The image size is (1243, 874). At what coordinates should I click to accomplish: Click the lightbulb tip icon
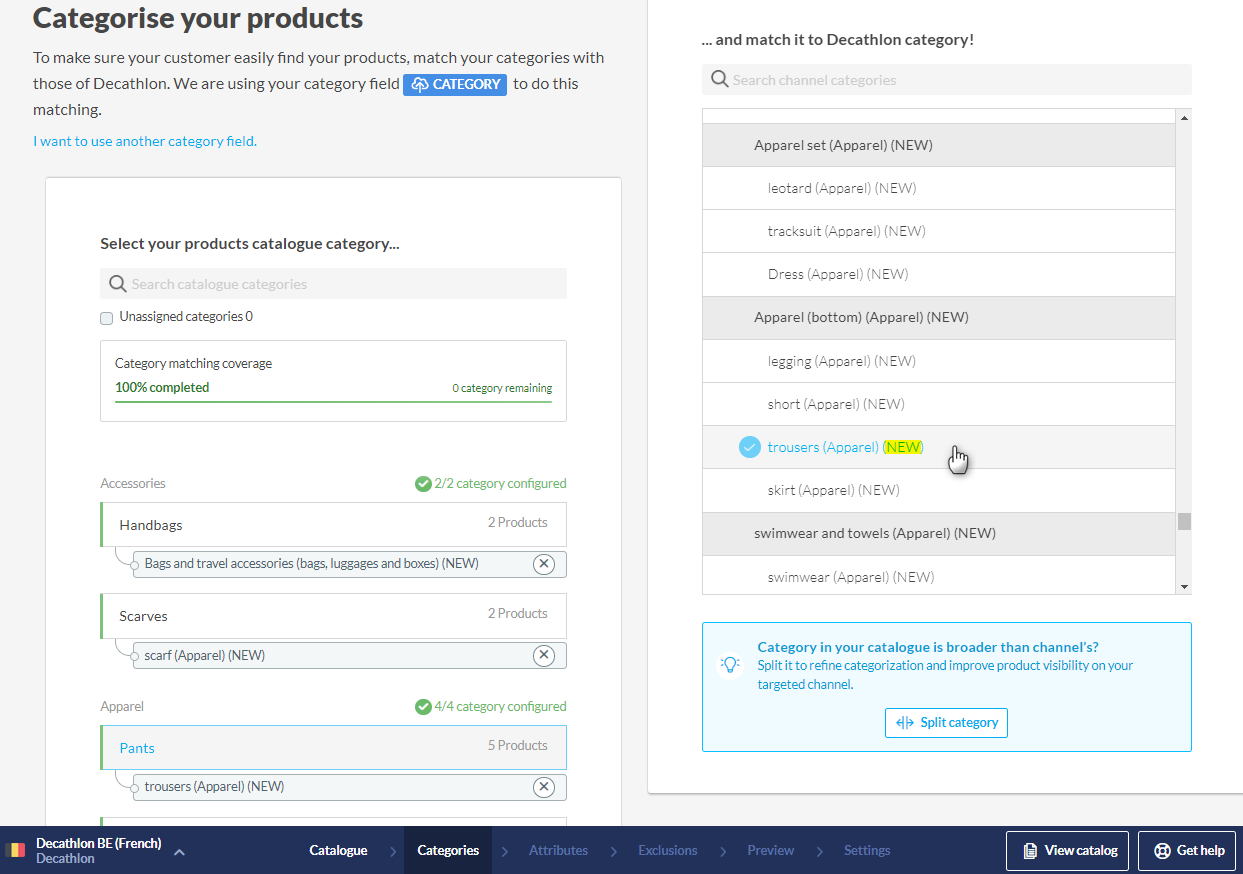(730, 665)
